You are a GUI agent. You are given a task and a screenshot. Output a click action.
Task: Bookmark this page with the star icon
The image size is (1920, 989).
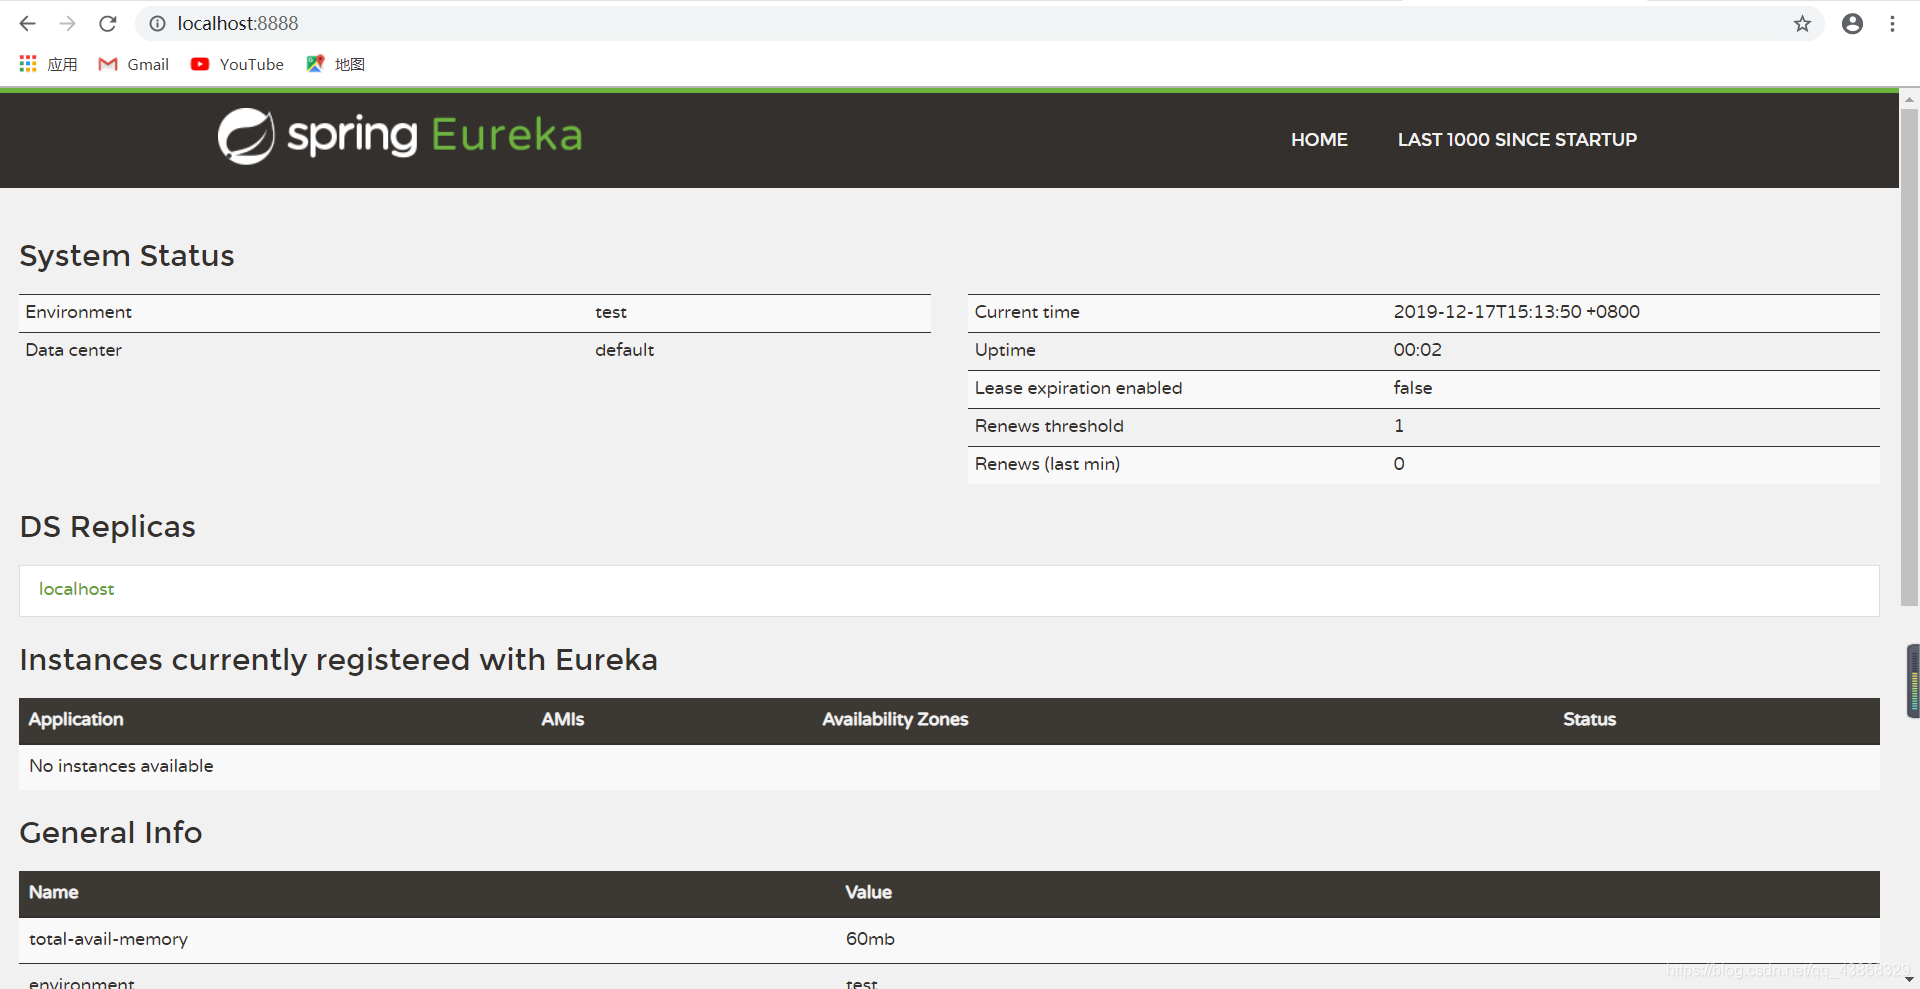(x=1802, y=23)
